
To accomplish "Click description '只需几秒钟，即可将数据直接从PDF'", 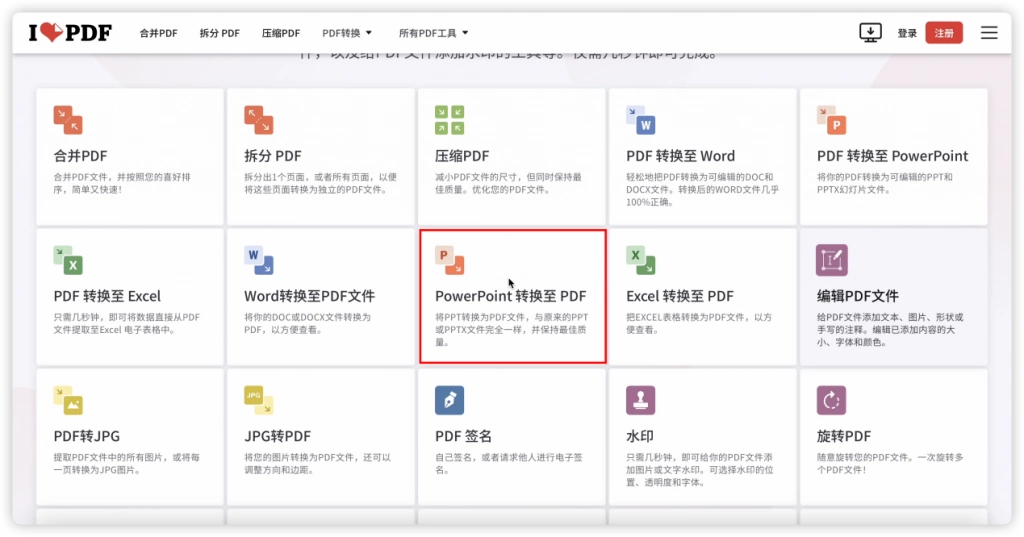I will tap(127, 323).
